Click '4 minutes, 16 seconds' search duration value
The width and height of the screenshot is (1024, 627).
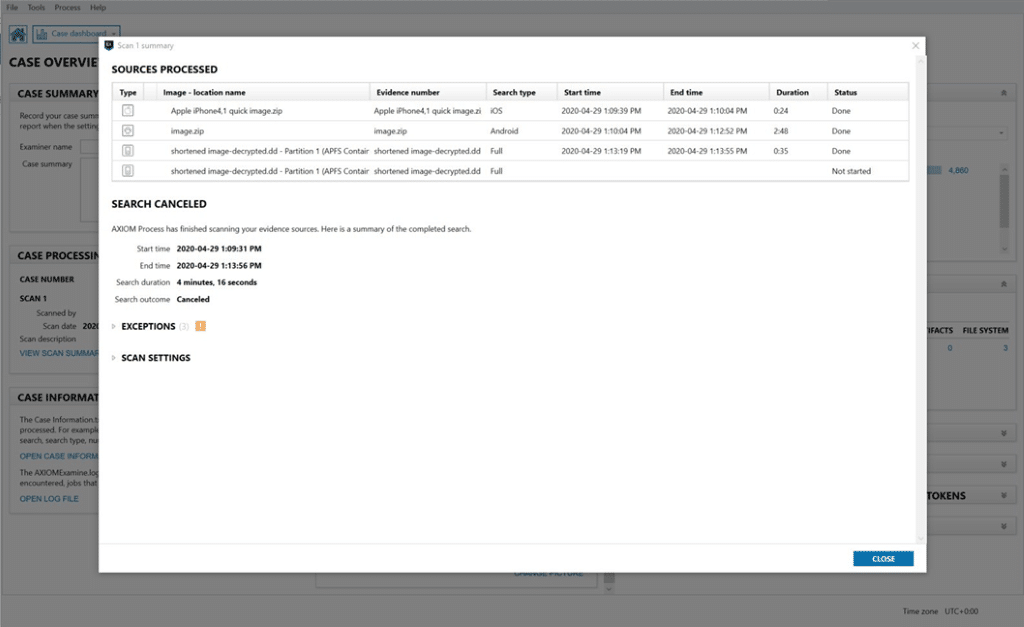217,282
